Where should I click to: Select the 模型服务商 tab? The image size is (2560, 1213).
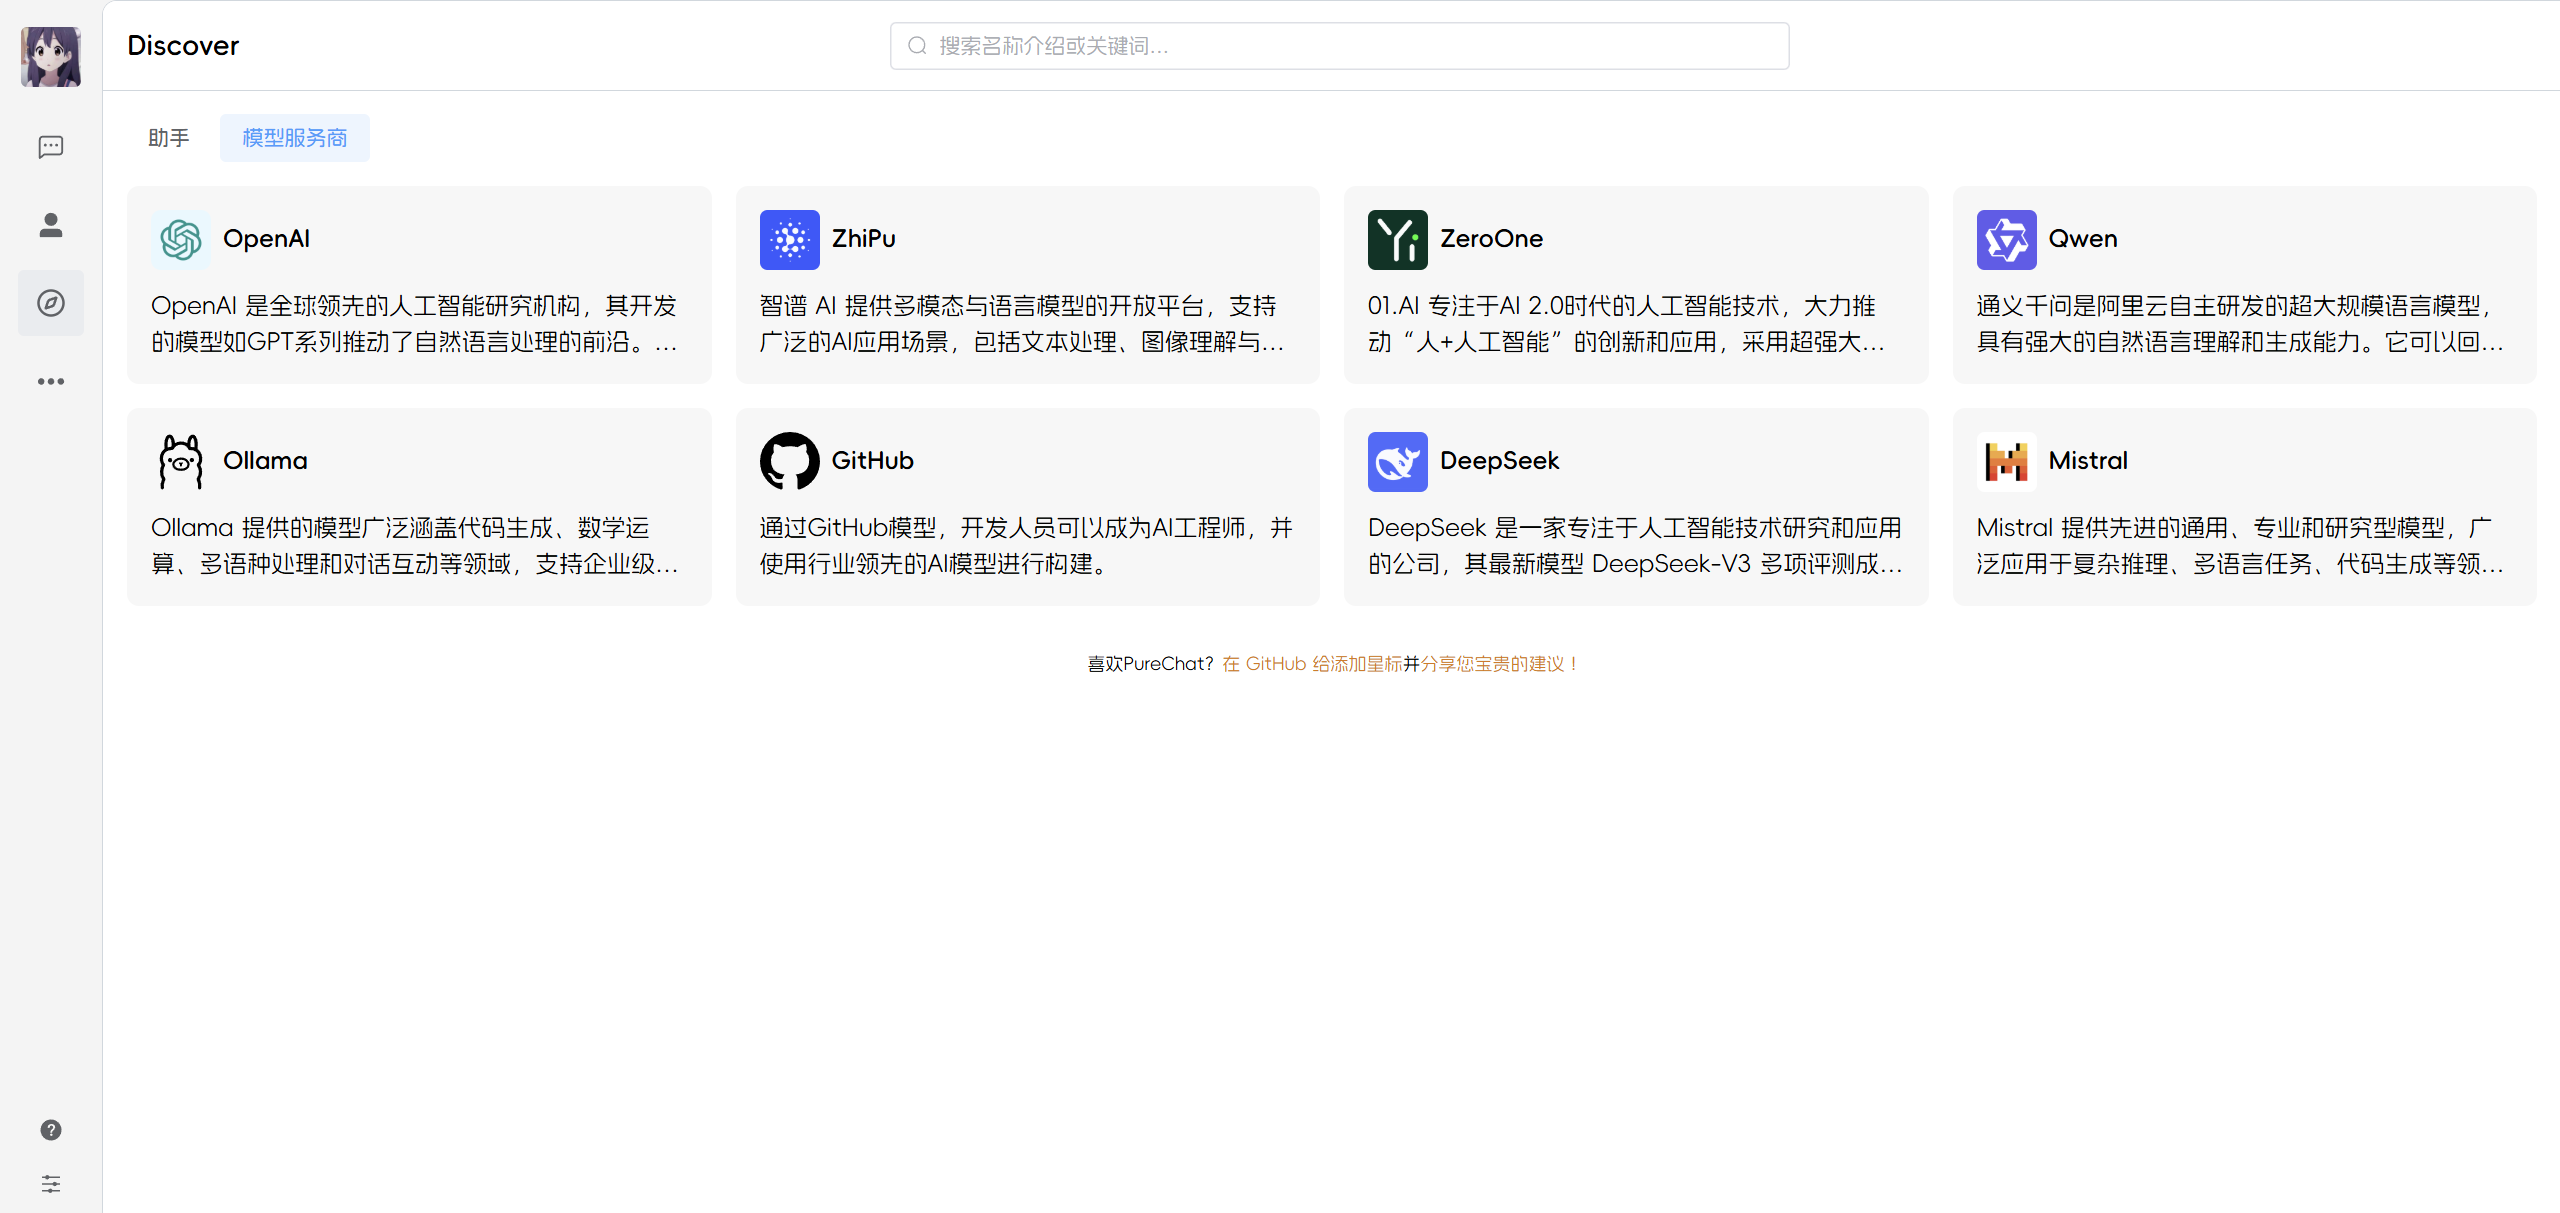[295, 138]
